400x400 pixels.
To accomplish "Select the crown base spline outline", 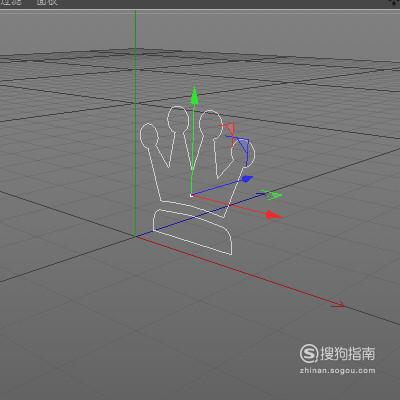I will point(192,231).
